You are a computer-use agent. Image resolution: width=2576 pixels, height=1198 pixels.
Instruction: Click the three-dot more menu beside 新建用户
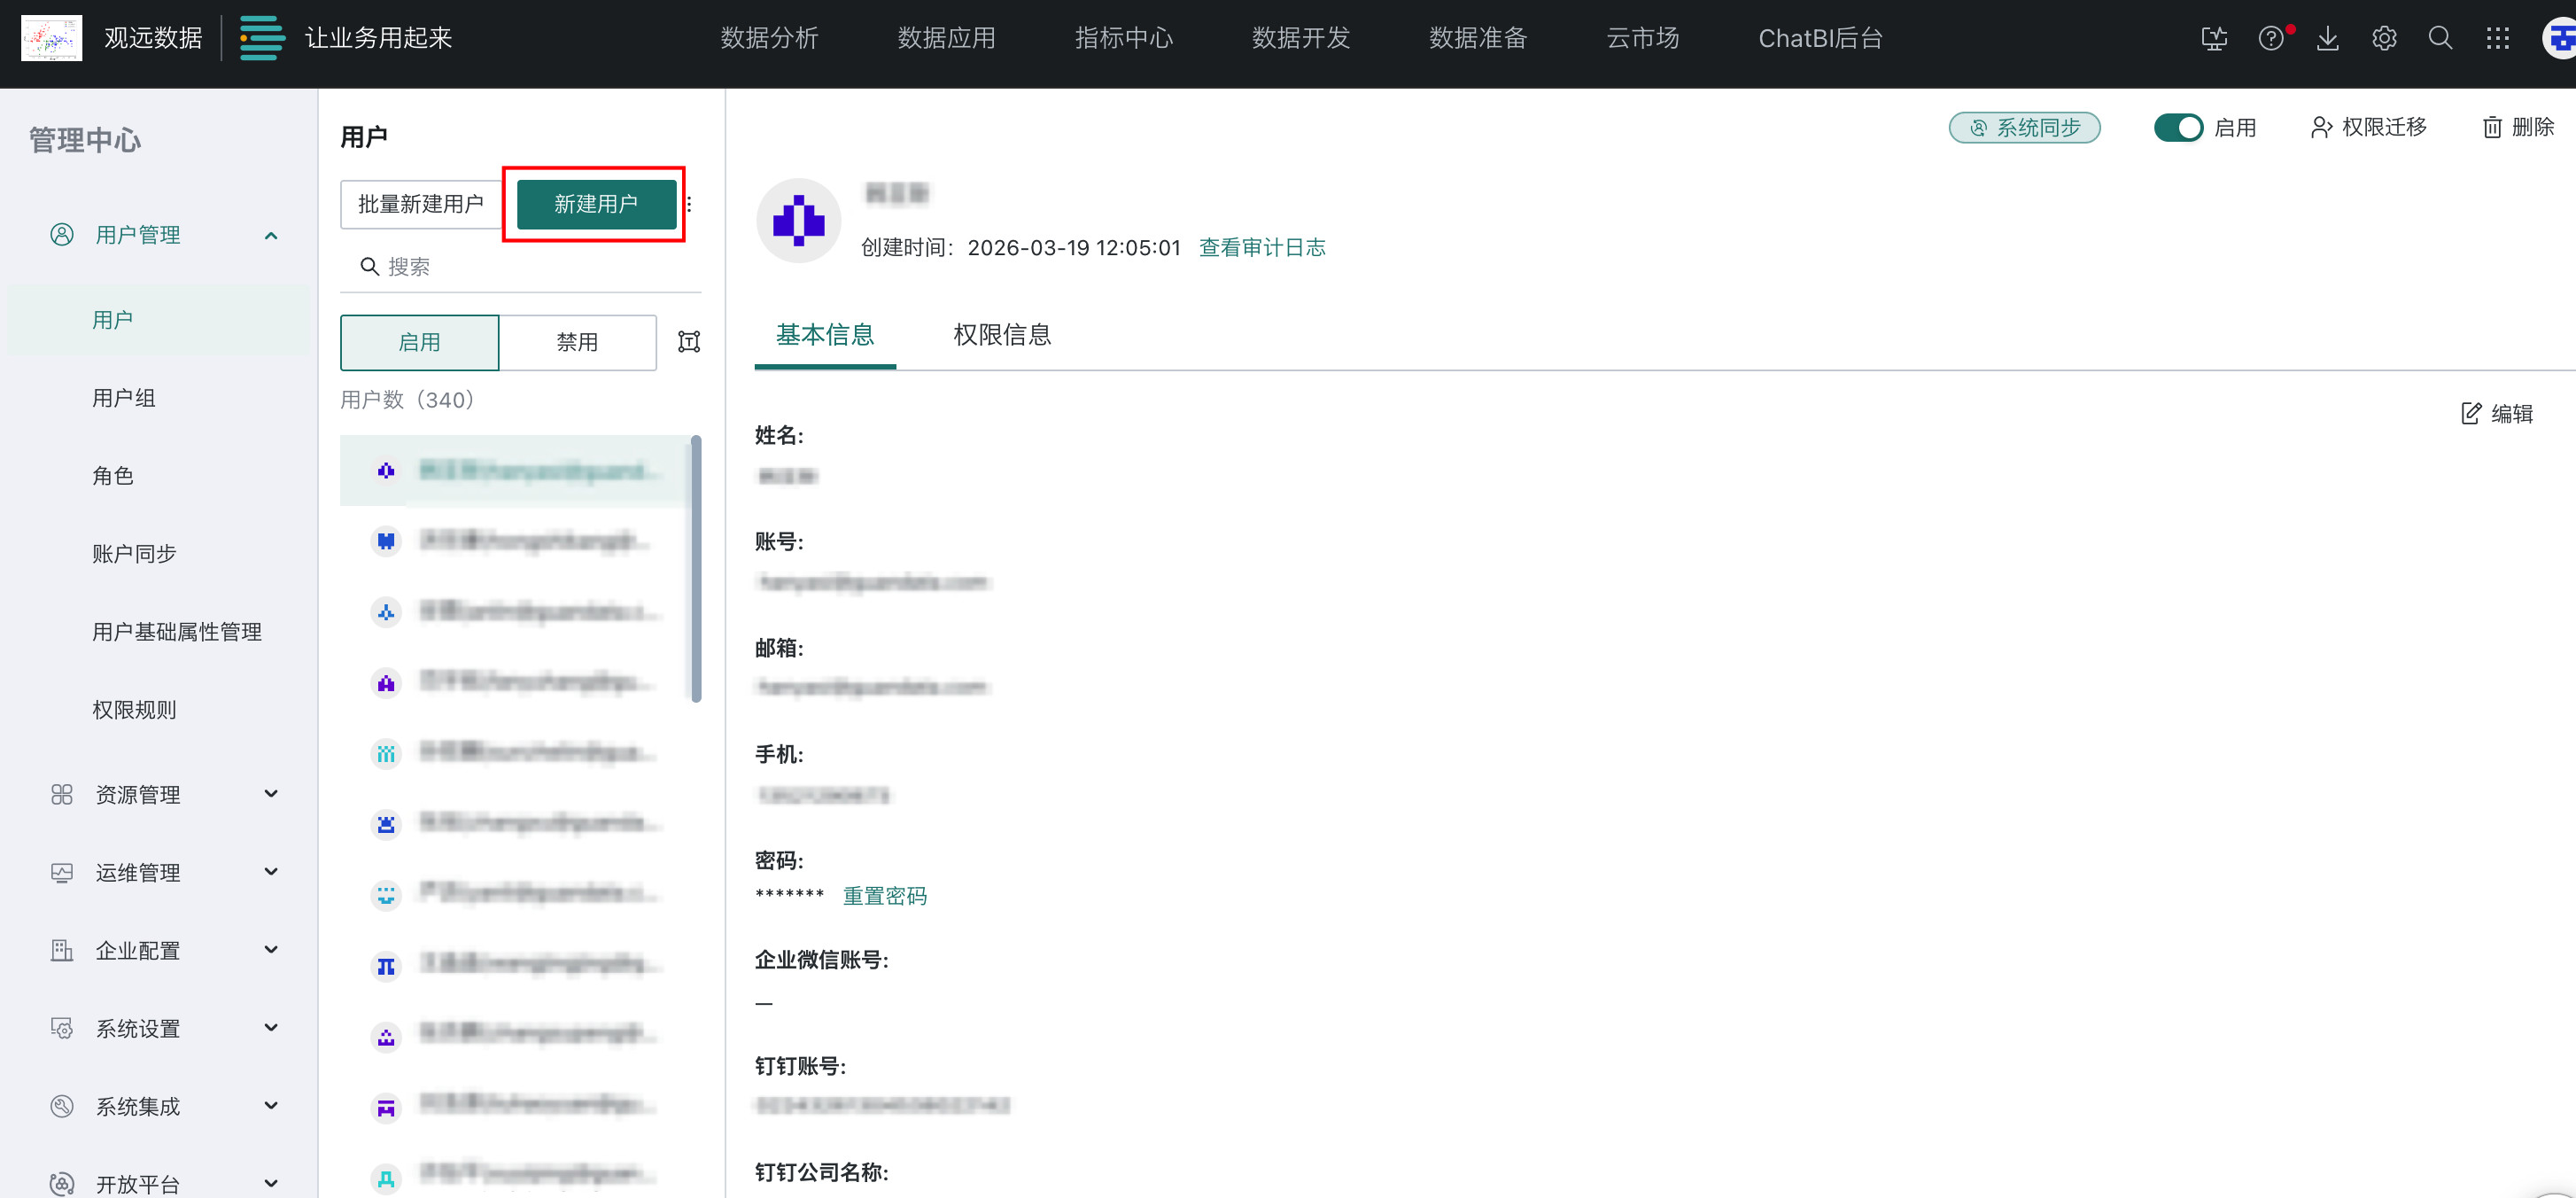coord(689,204)
